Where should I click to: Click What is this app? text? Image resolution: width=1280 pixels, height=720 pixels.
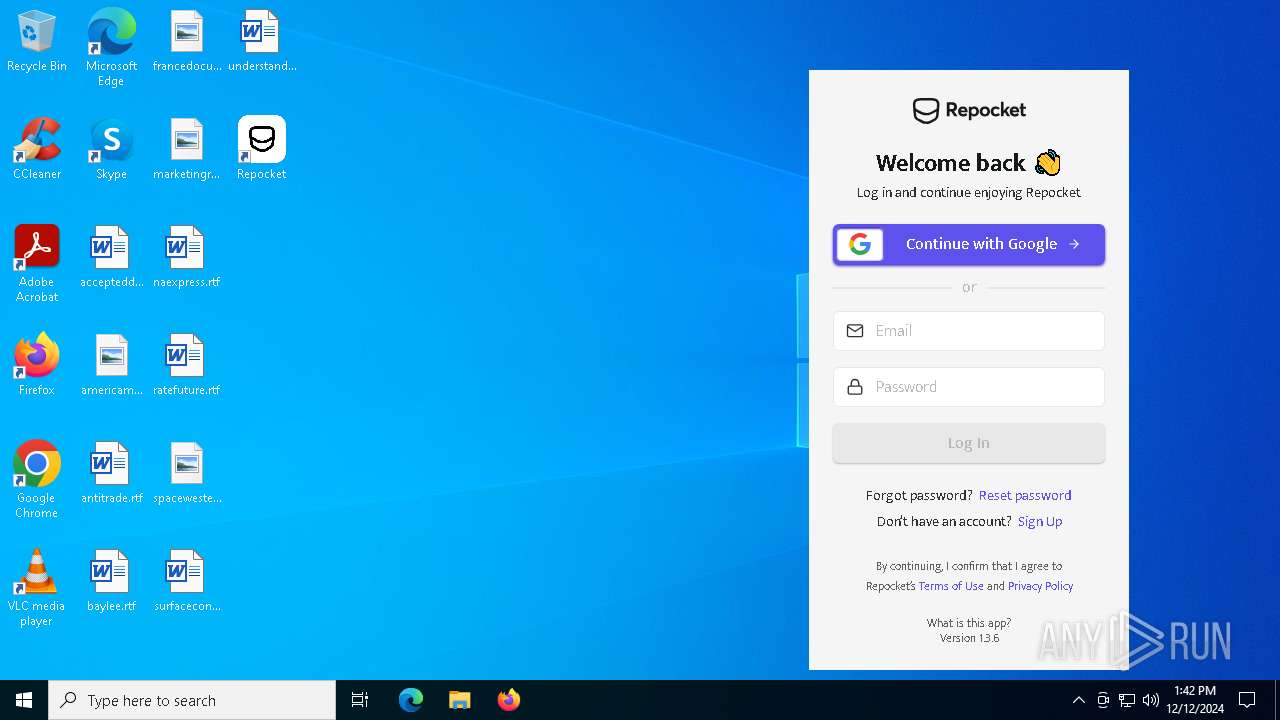(969, 623)
